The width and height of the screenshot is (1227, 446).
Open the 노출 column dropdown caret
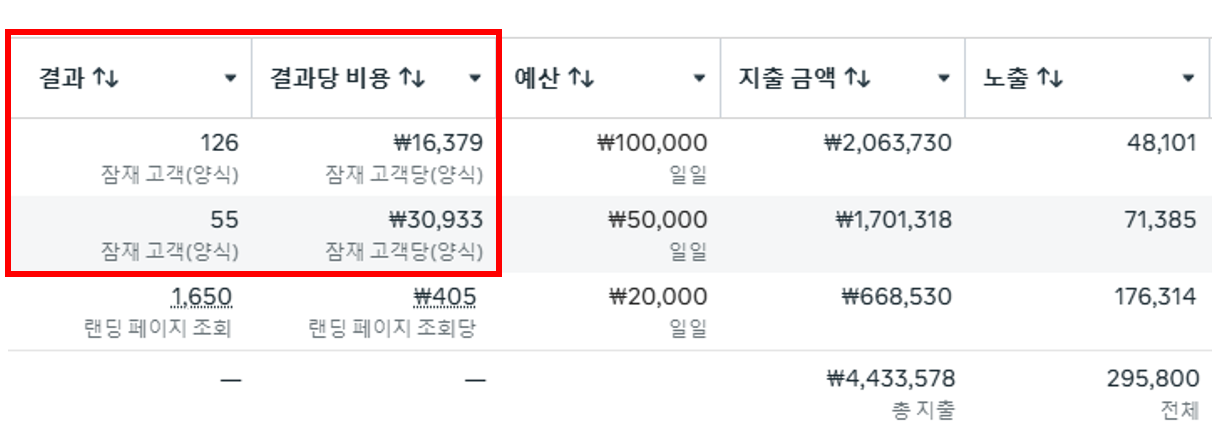tap(1188, 78)
